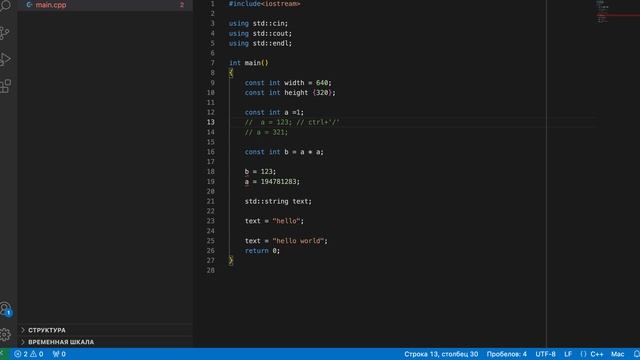The width and height of the screenshot is (640, 360).
Task: Click 'const int b = a * a;' line
Action: pos(284,152)
